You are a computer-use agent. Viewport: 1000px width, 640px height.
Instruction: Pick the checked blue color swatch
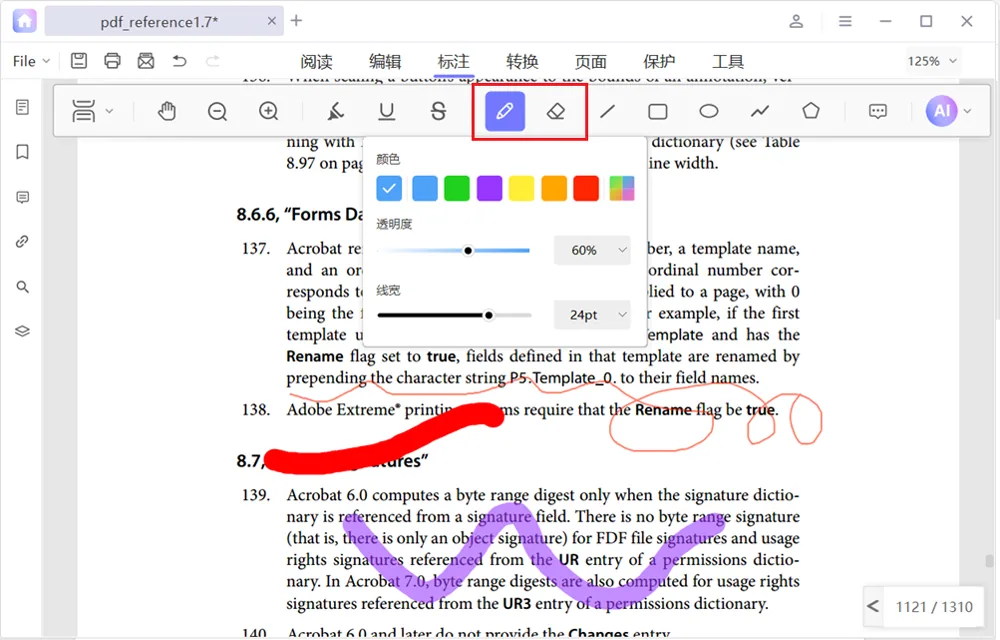tap(389, 189)
